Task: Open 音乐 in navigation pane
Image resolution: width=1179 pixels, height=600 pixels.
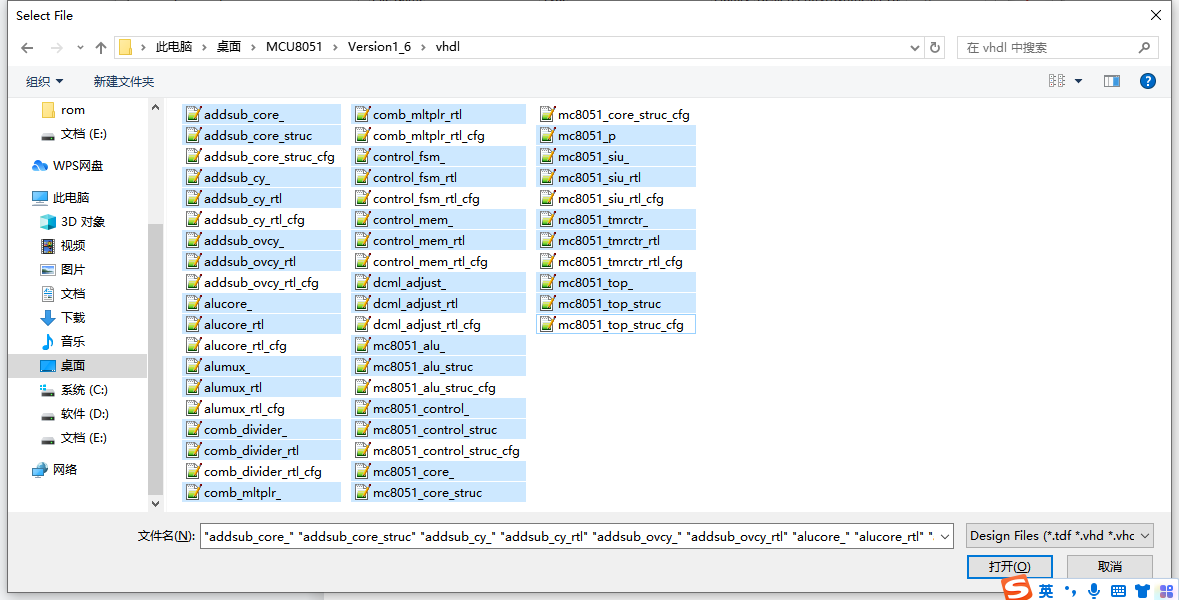Action: pos(72,342)
